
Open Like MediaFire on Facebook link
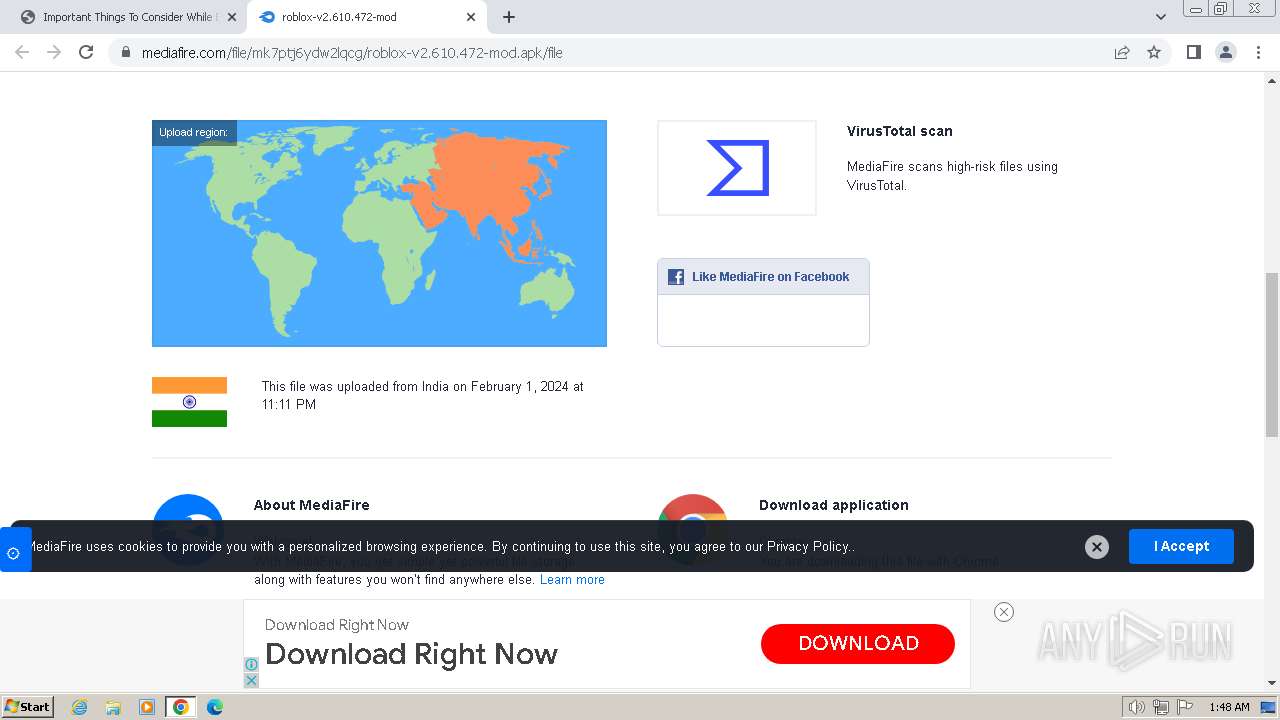[x=770, y=277]
